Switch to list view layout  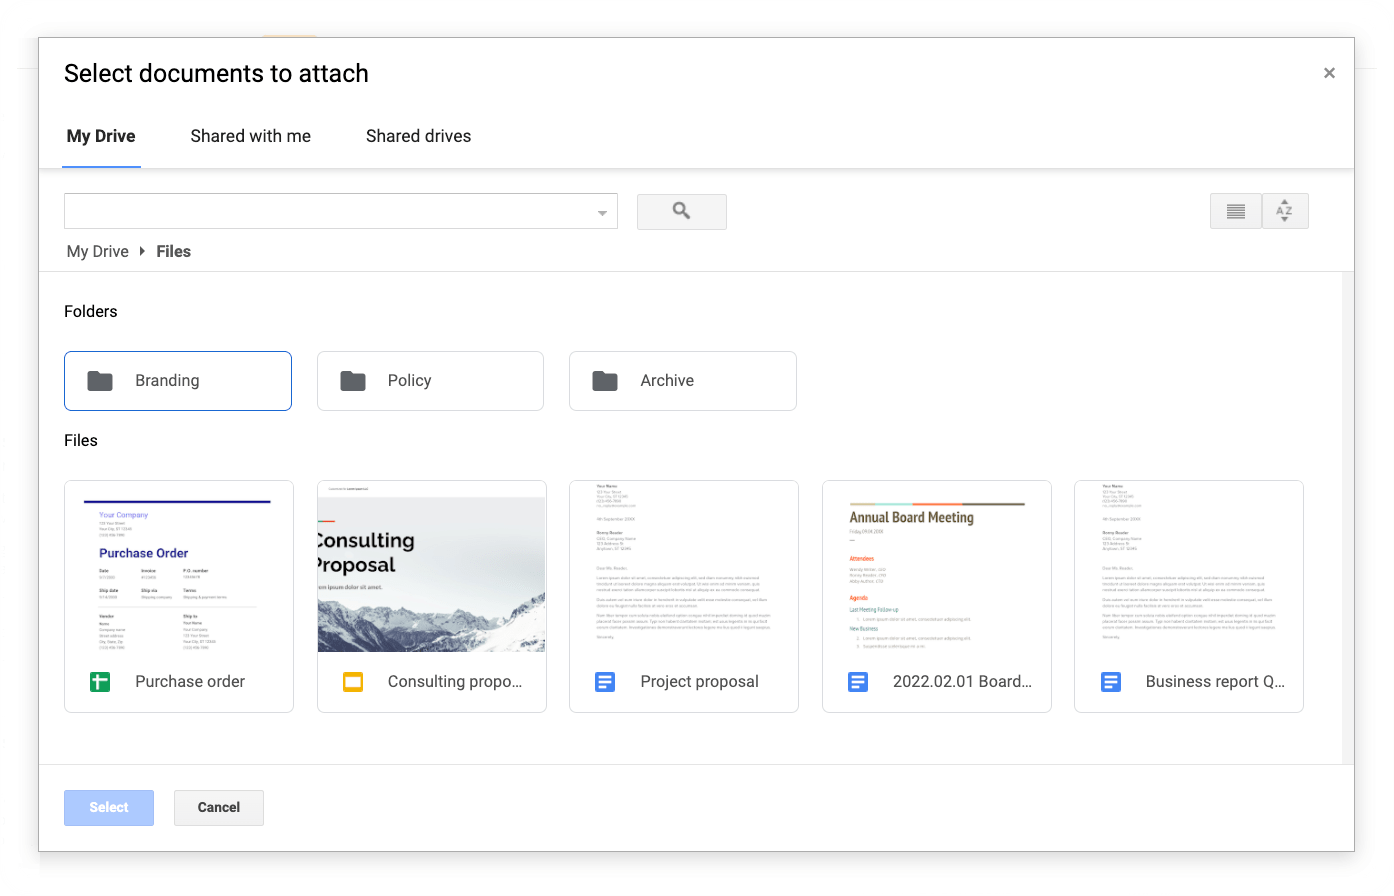pos(1235,211)
